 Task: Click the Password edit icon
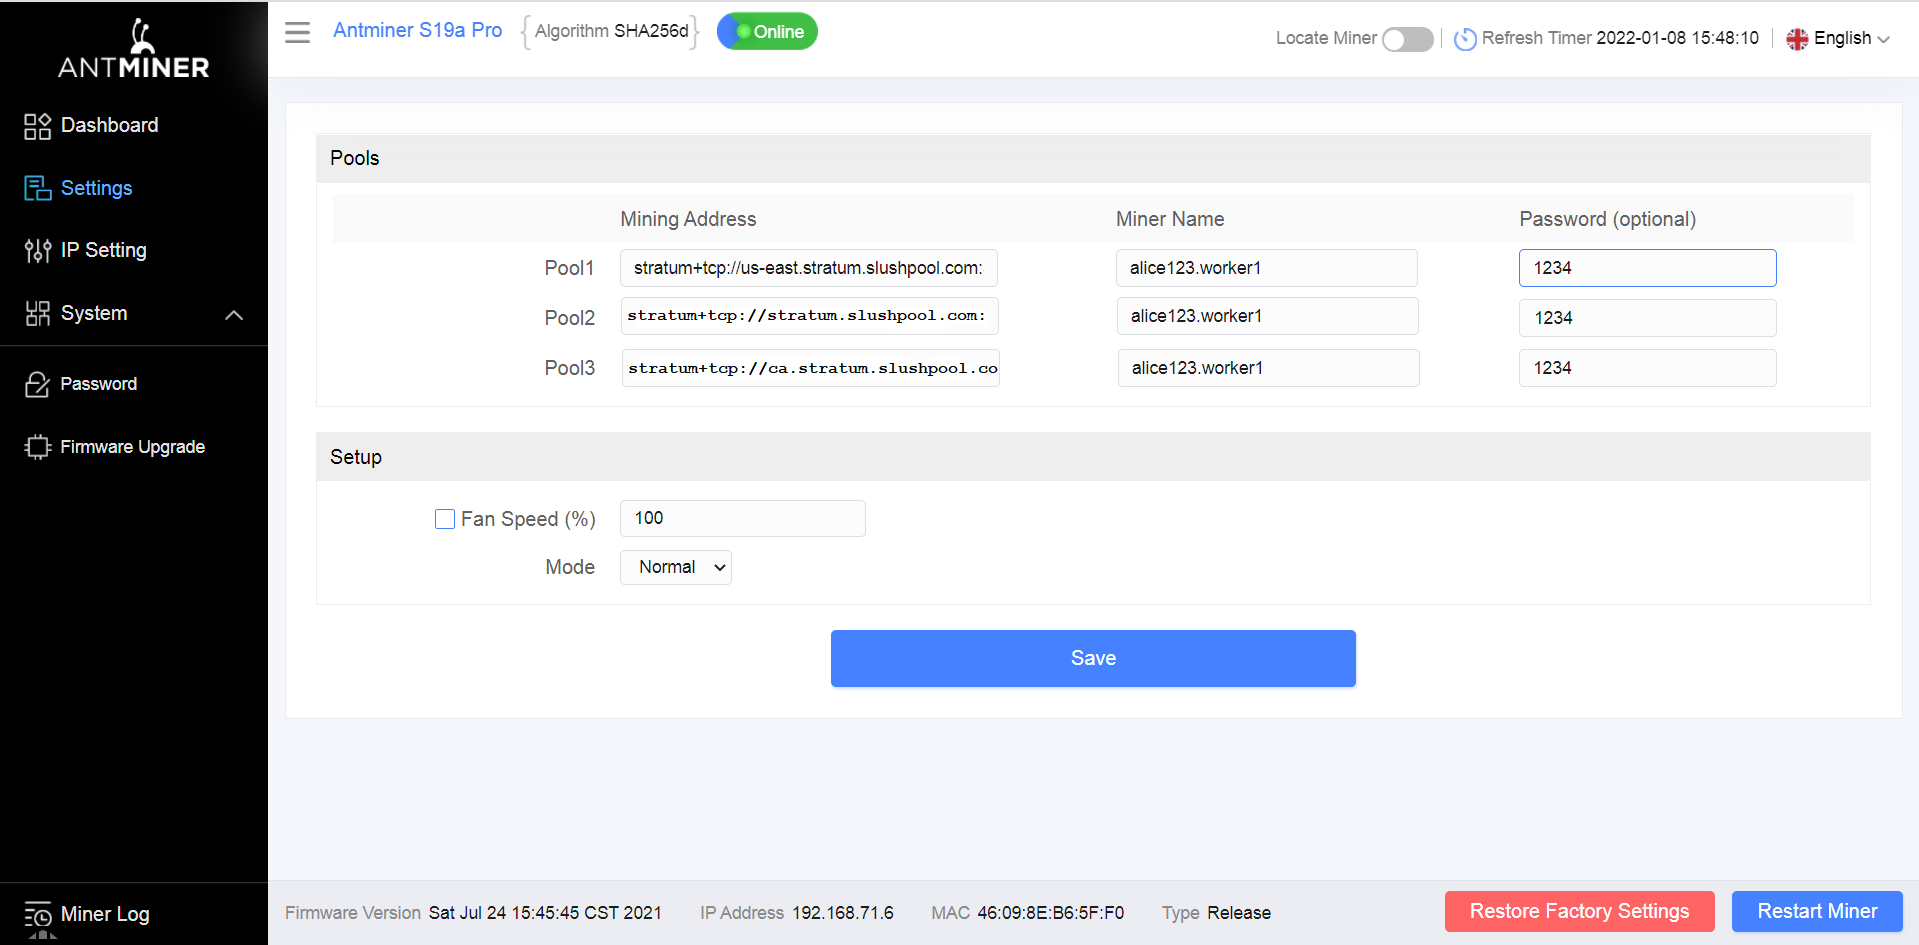(x=37, y=384)
